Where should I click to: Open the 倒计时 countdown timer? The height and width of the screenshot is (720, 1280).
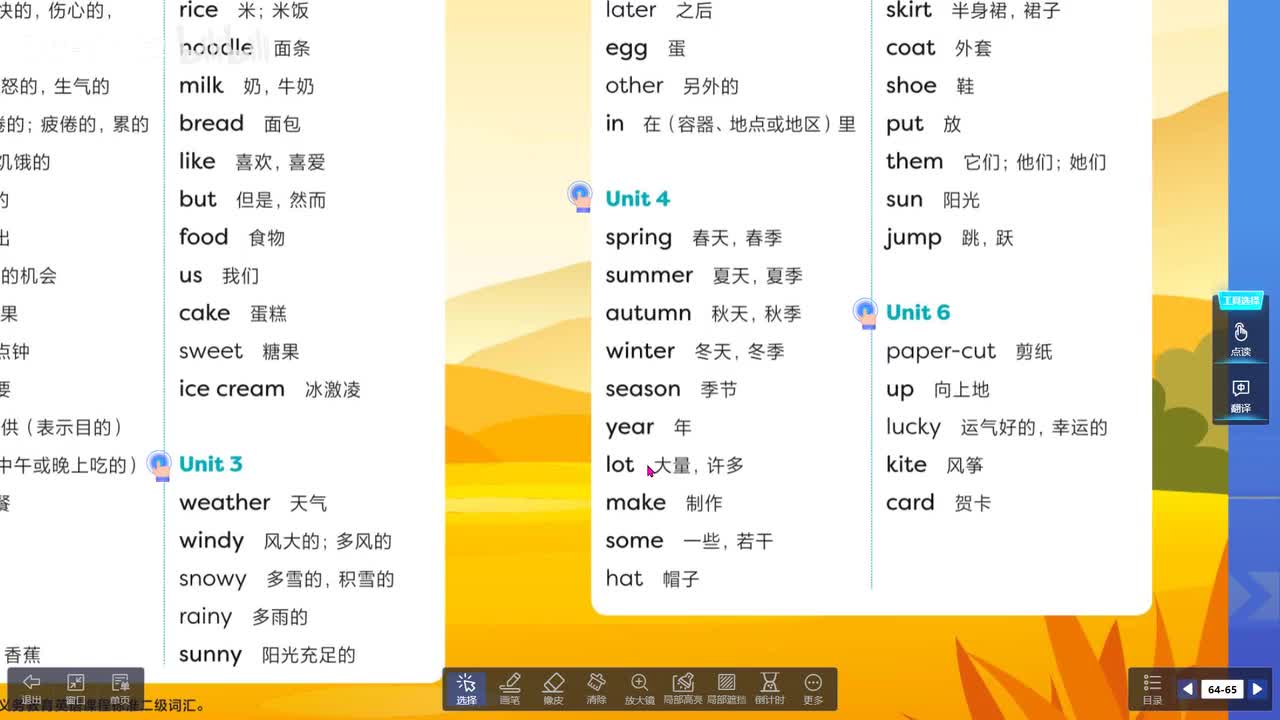click(x=770, y=688)
